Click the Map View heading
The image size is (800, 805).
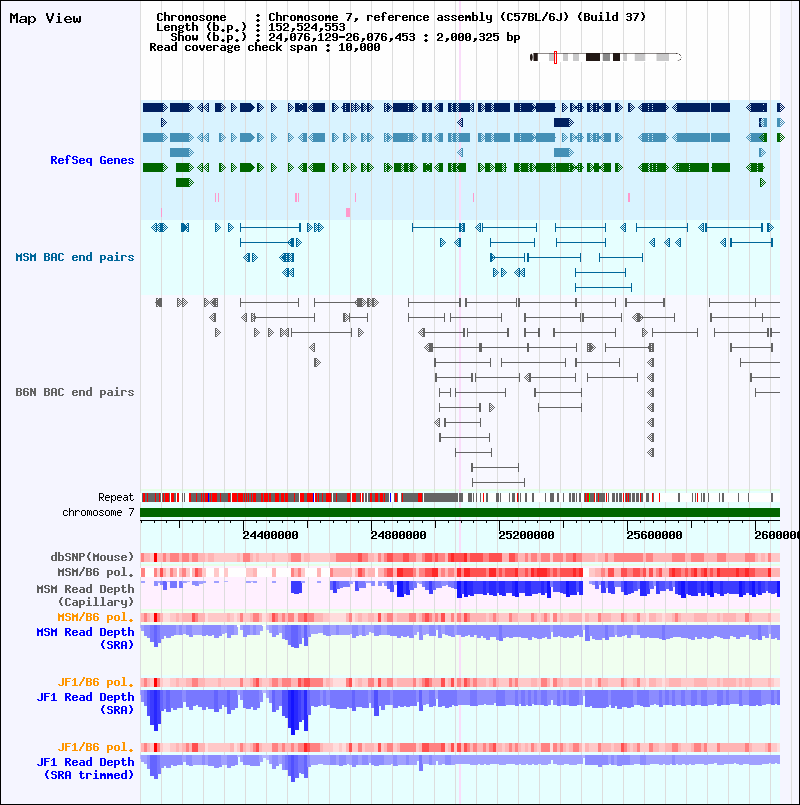point(45,18)
